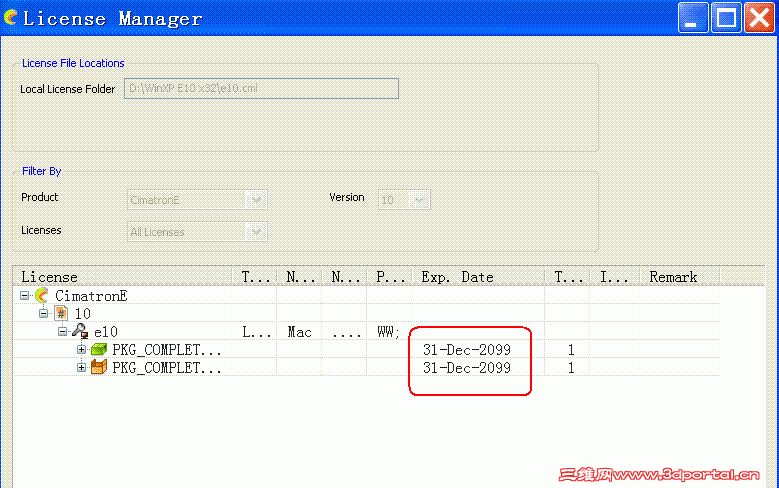The height and width of the screenshot is (488, 779).
Task: Click the first 'T...' column header
Action: [254, 276]
